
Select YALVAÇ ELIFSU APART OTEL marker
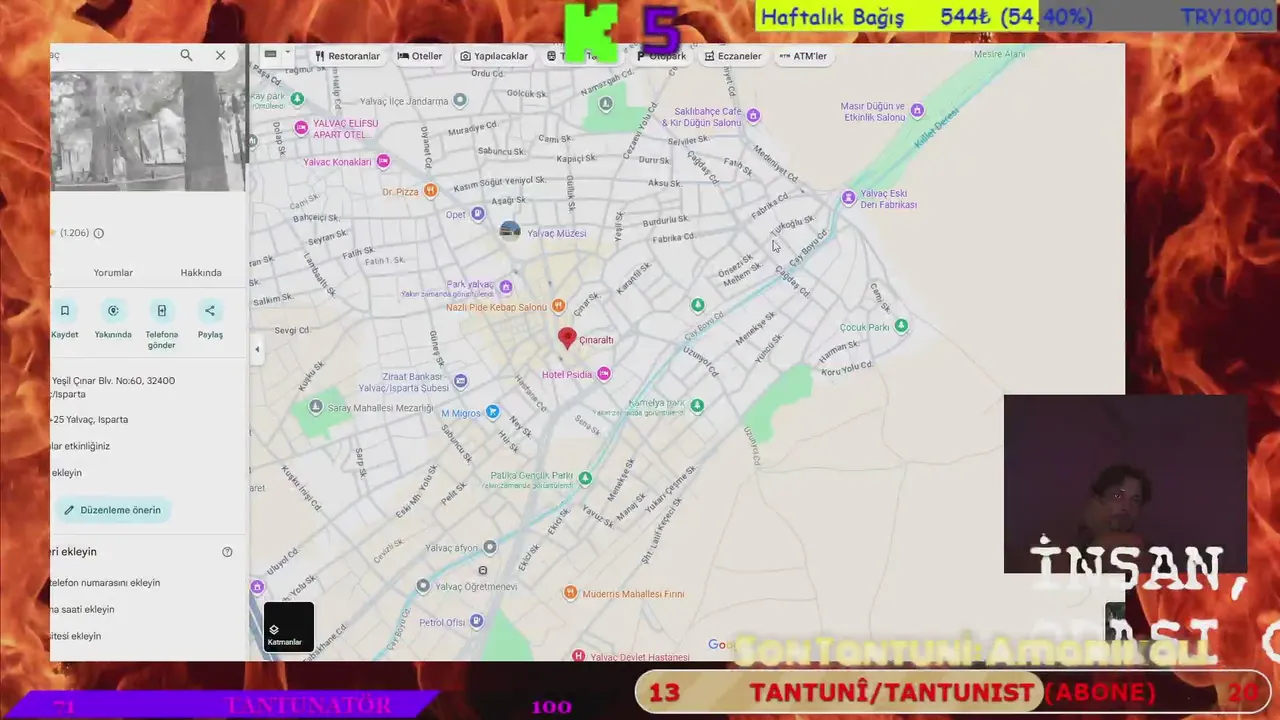301,127
